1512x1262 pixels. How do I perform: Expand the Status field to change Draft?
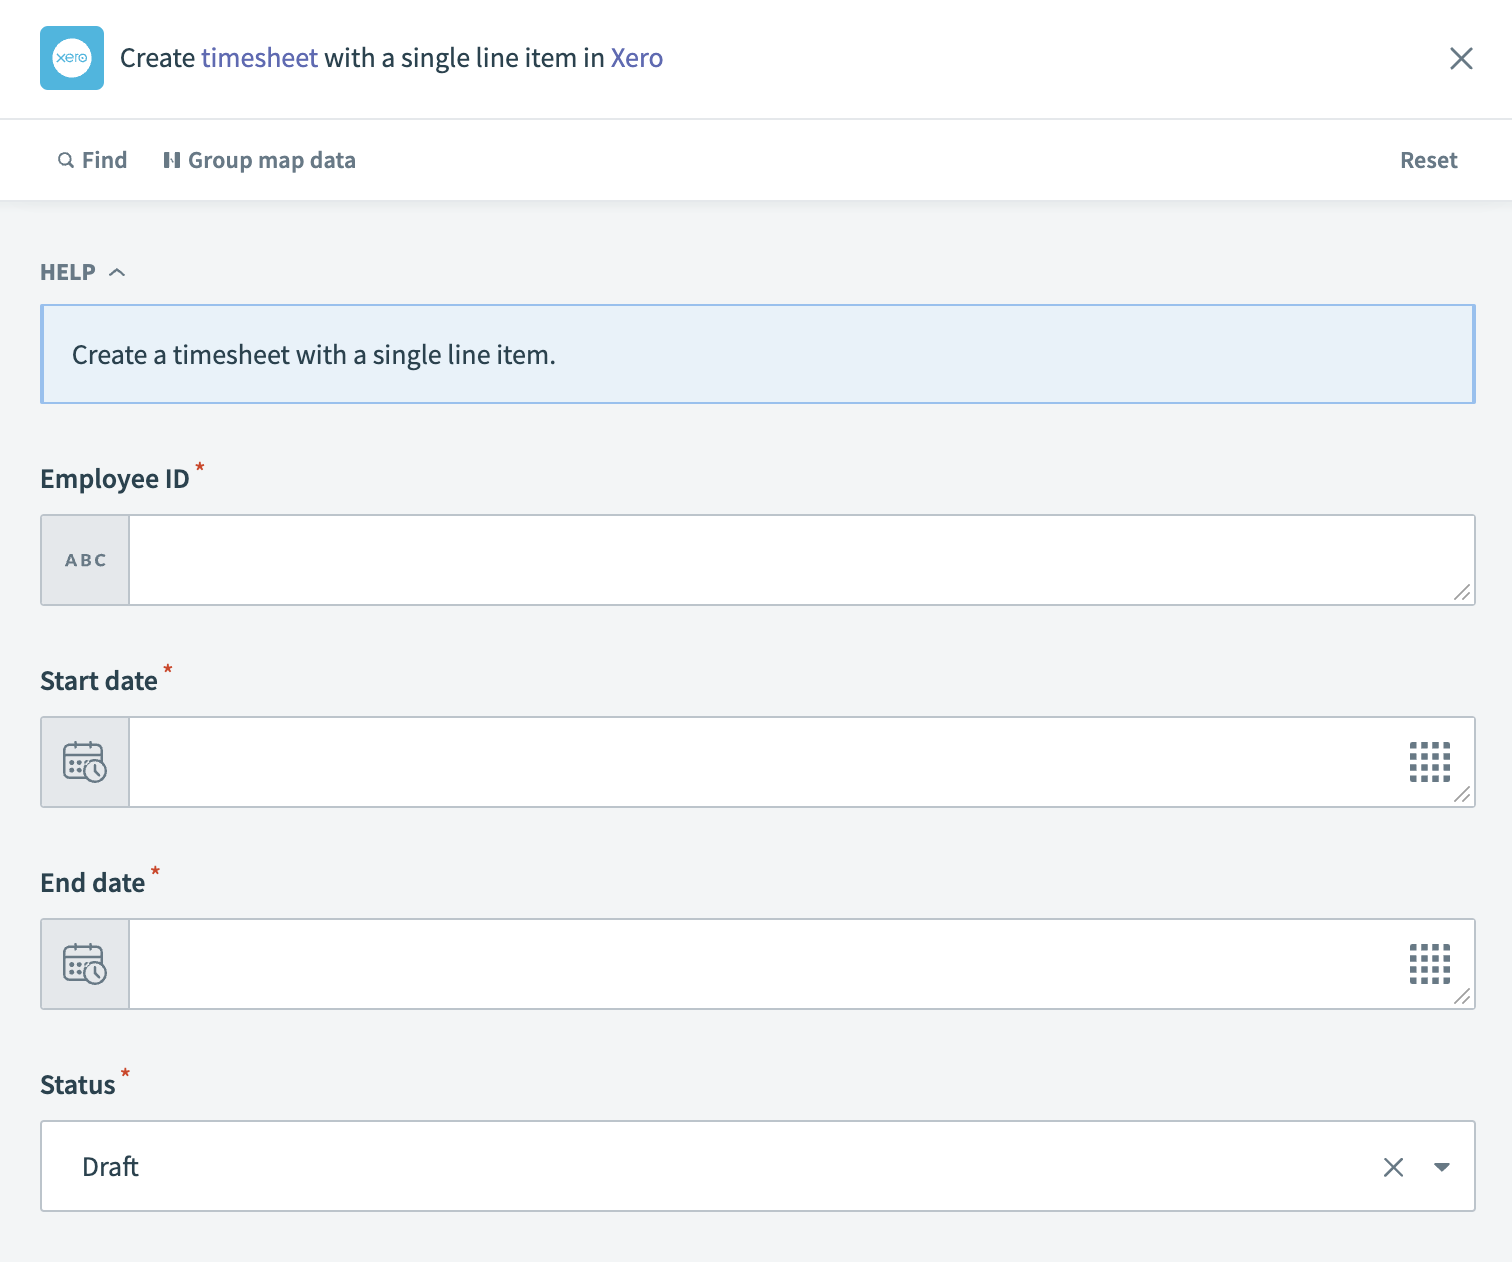point(700,1166)
